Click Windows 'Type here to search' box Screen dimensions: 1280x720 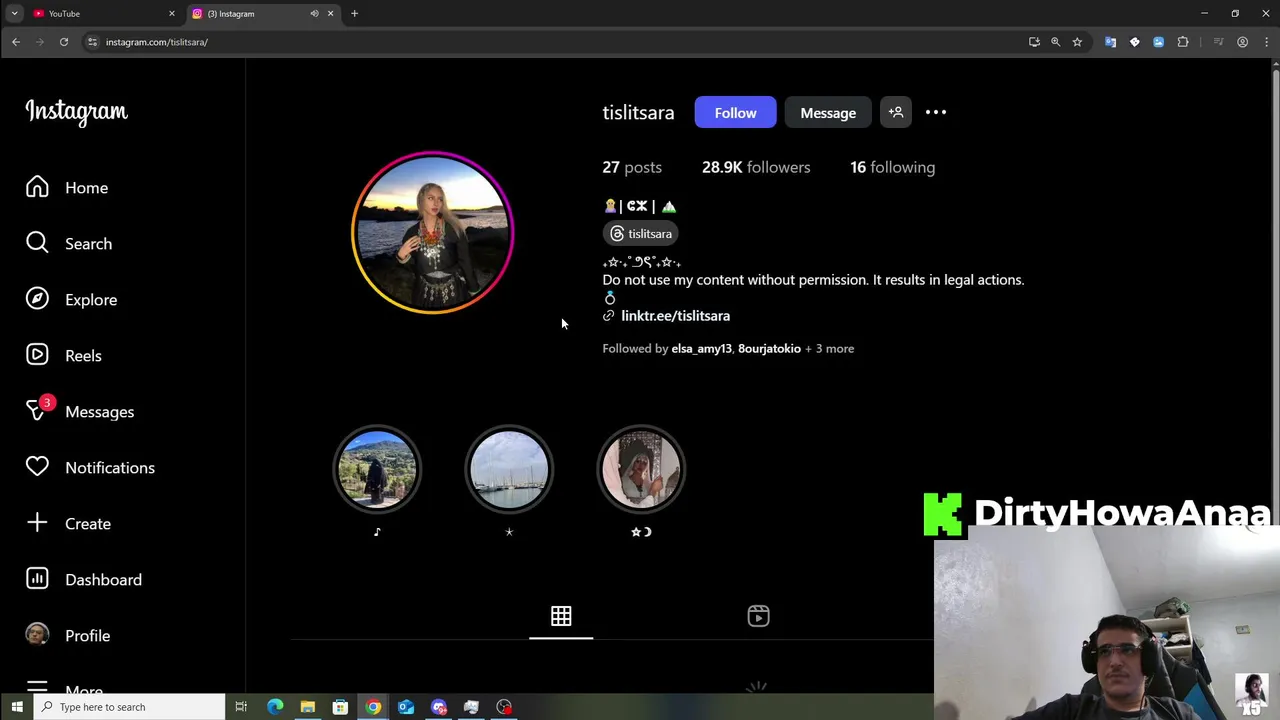(130, 707)
